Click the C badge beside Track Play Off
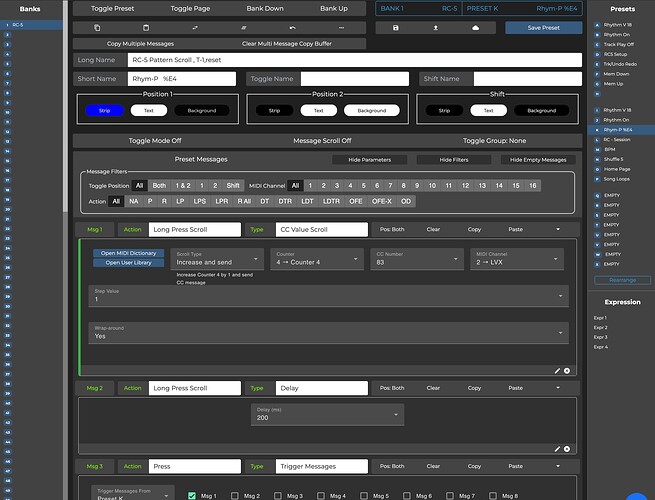655x500 pixels. point(597,44)
